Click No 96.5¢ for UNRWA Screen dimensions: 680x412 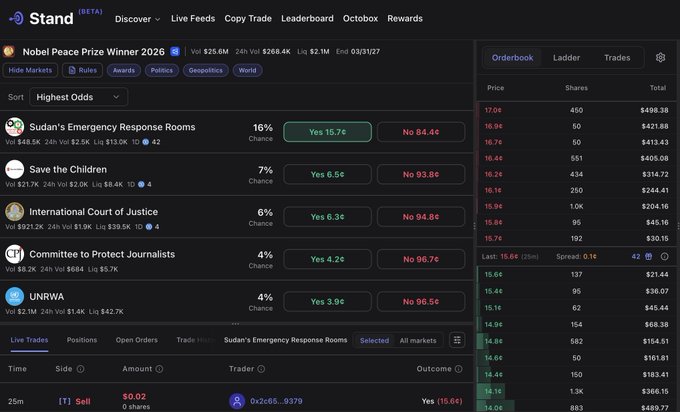pos(421,301)
